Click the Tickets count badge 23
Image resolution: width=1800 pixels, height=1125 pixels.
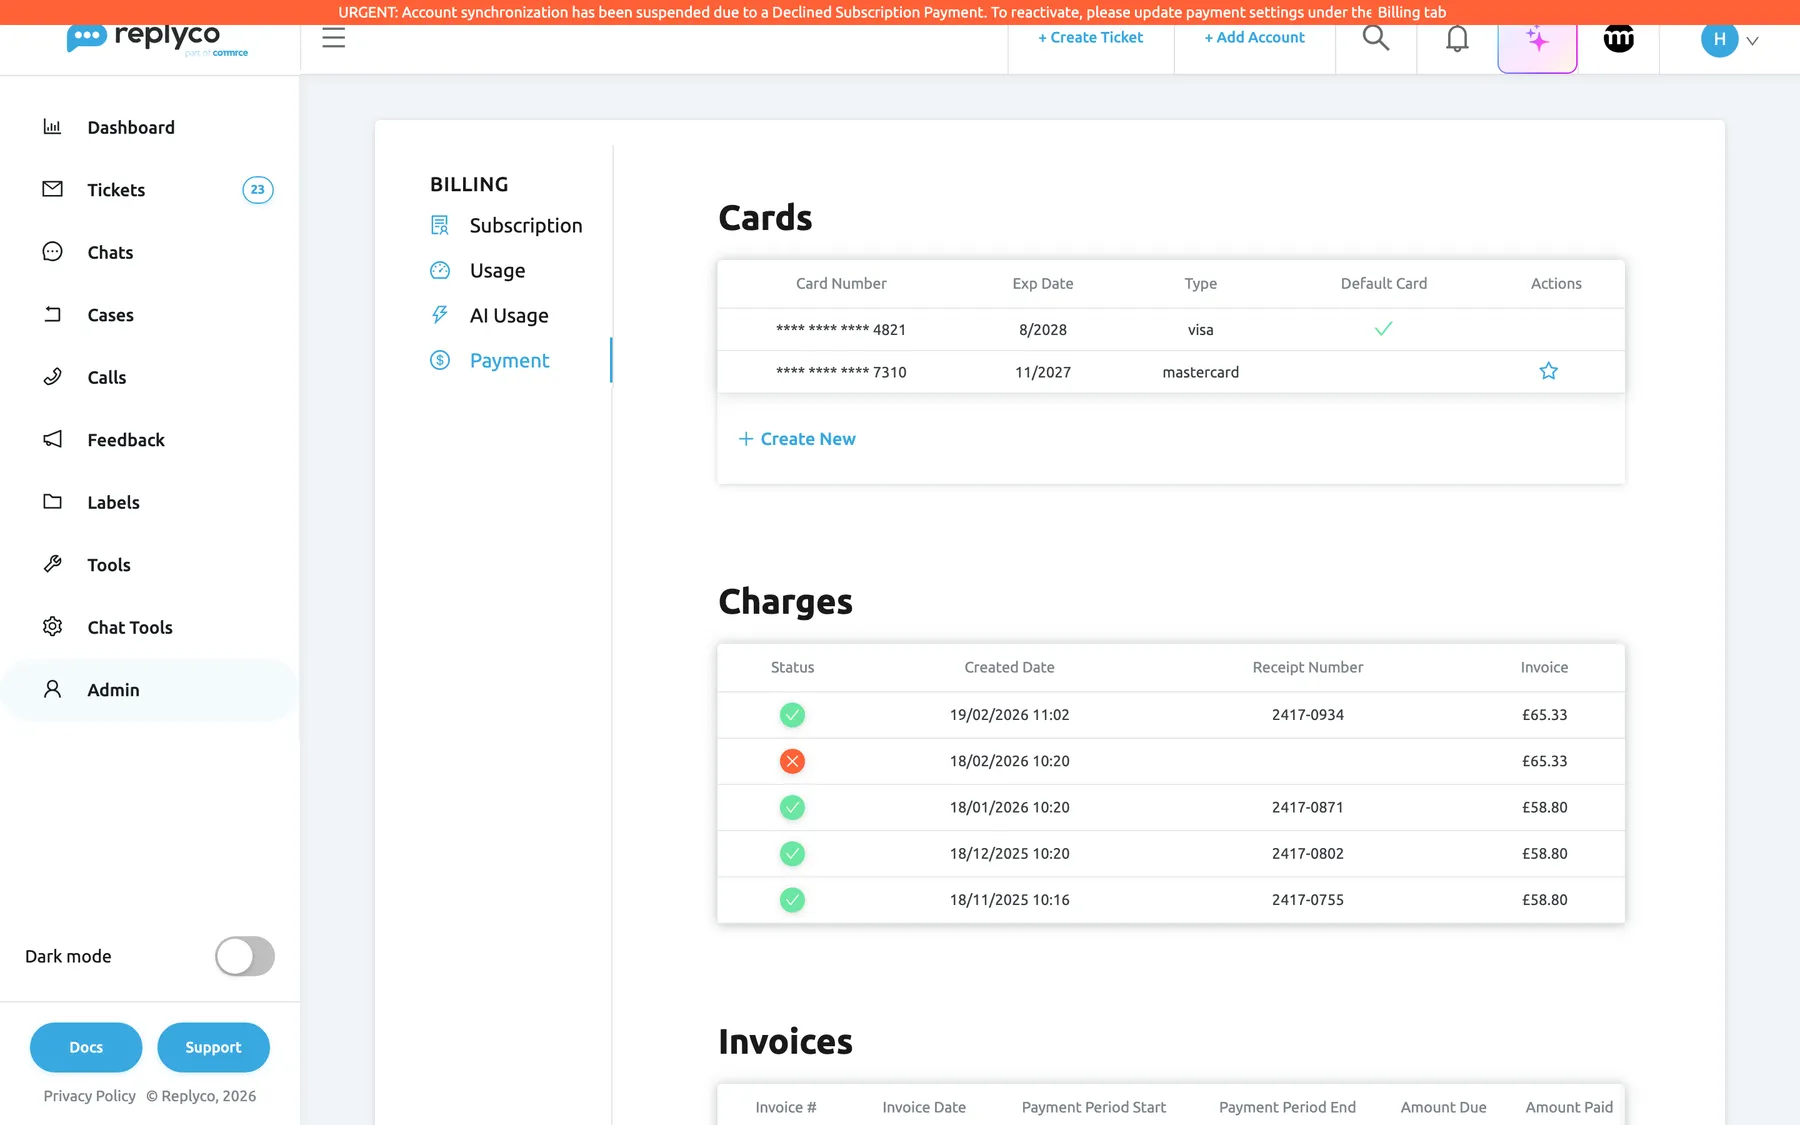tap(258, 190)
